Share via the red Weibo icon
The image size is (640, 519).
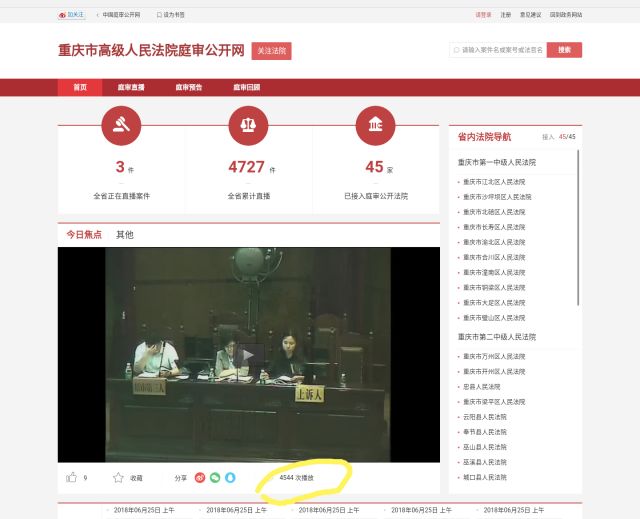[200, 477]
